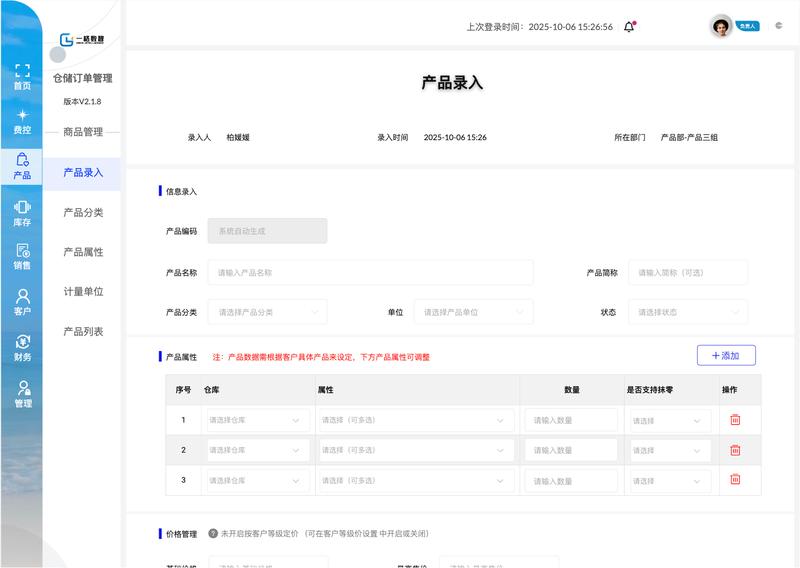Focus row 1 数量 quantity input
The height and width of the screenshot is (568, 800).
571,421
